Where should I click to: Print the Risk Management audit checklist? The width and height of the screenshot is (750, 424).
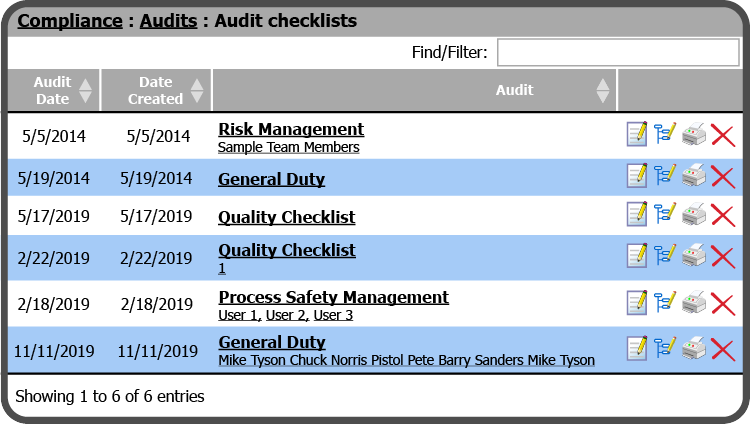point(694,135)
